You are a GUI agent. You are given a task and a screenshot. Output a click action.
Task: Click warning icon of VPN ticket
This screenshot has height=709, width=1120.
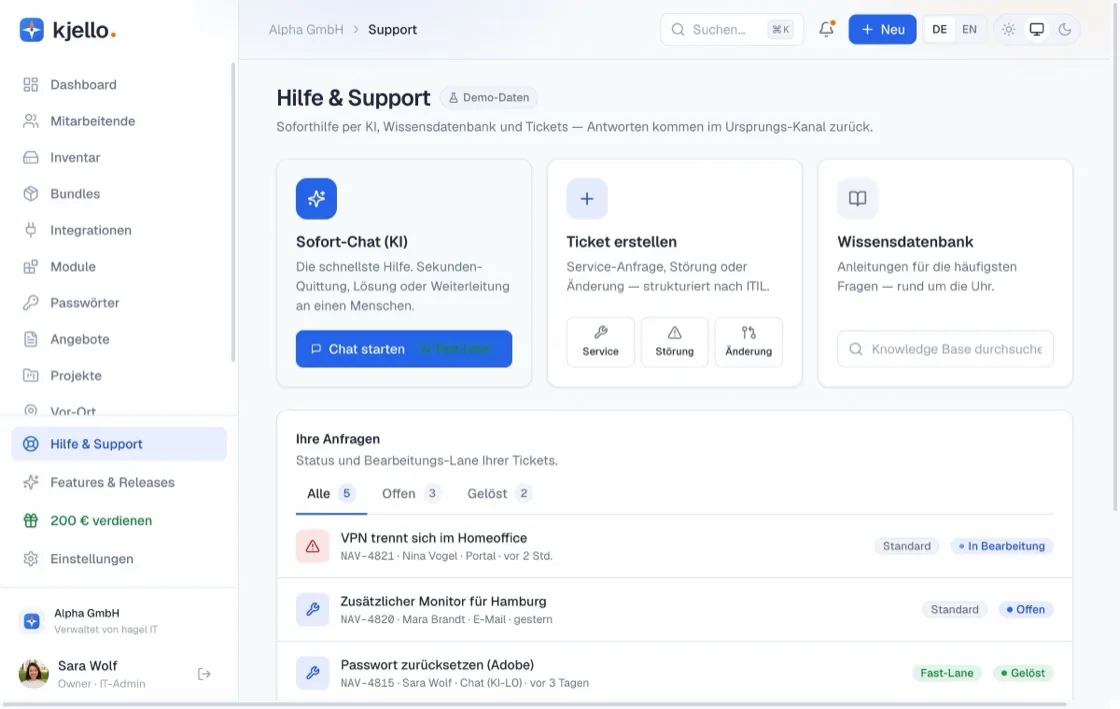(x=313, y=546)
